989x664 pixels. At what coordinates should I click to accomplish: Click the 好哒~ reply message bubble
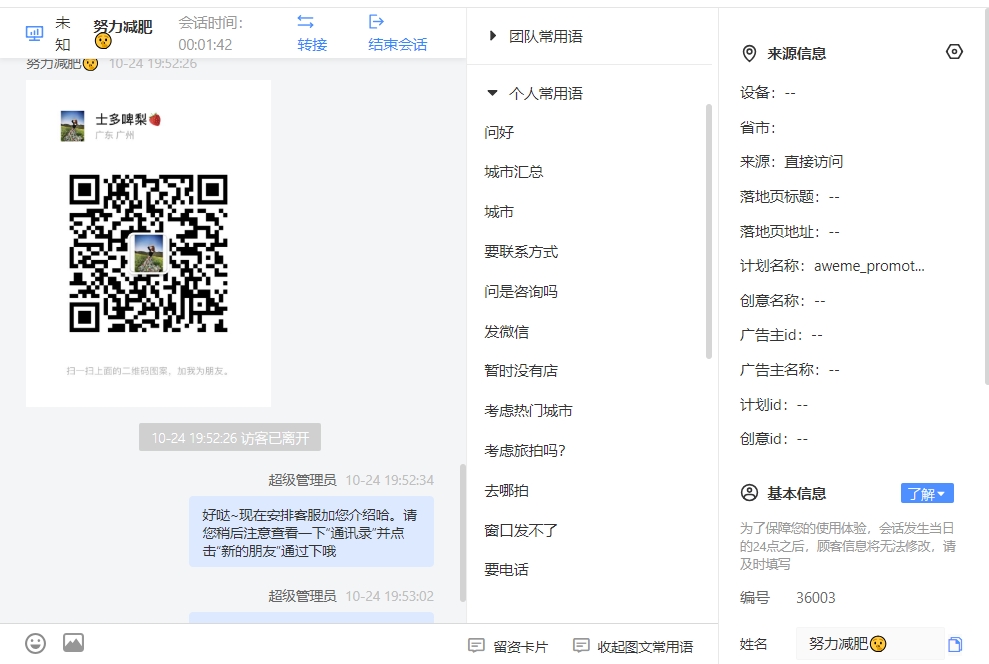312,532
